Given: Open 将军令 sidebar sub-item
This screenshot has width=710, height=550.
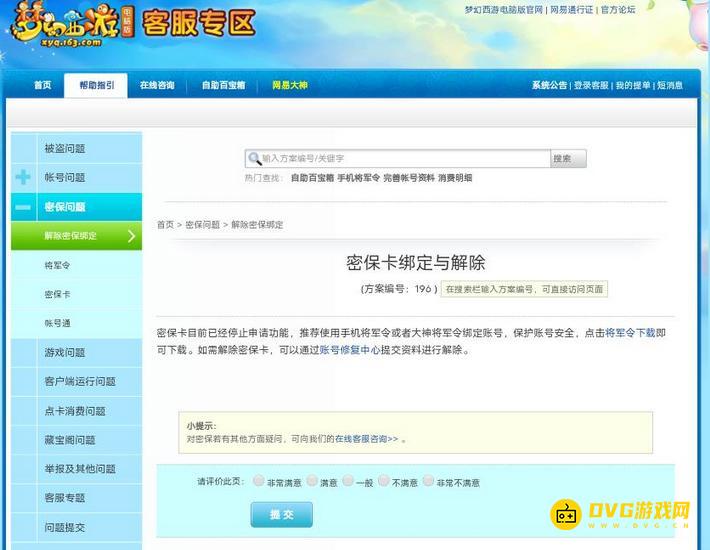Looking at the screenshot, I should pyautogui.click(x=77, y=265).
